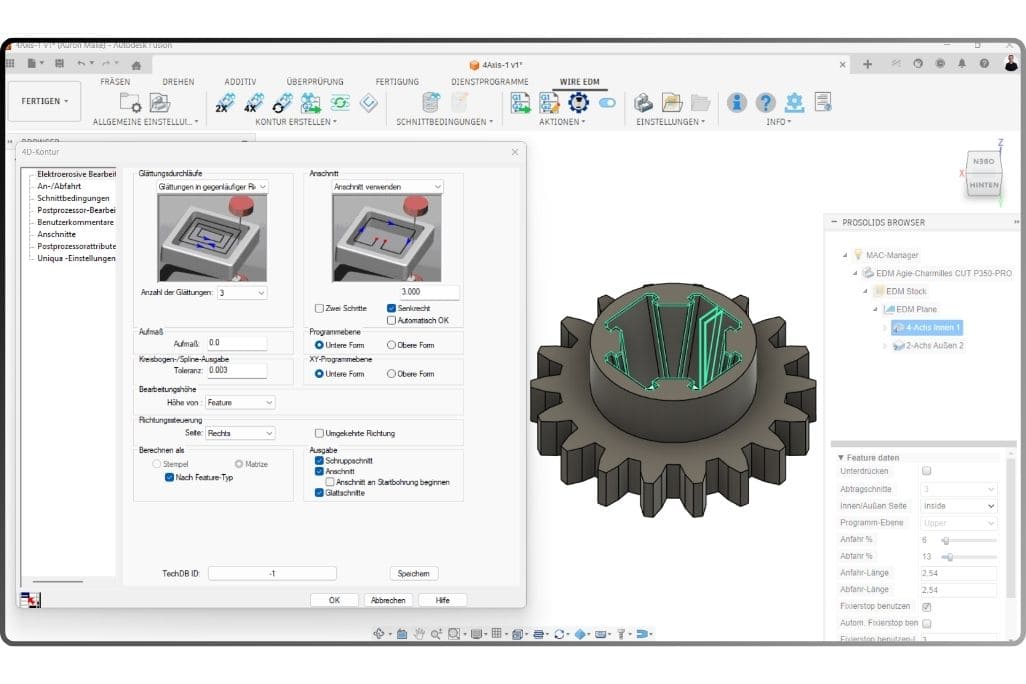Open the Höhe von Feature dropdown
The width and height of the screenshot is (1026, 684).
(x=240, y=403)
